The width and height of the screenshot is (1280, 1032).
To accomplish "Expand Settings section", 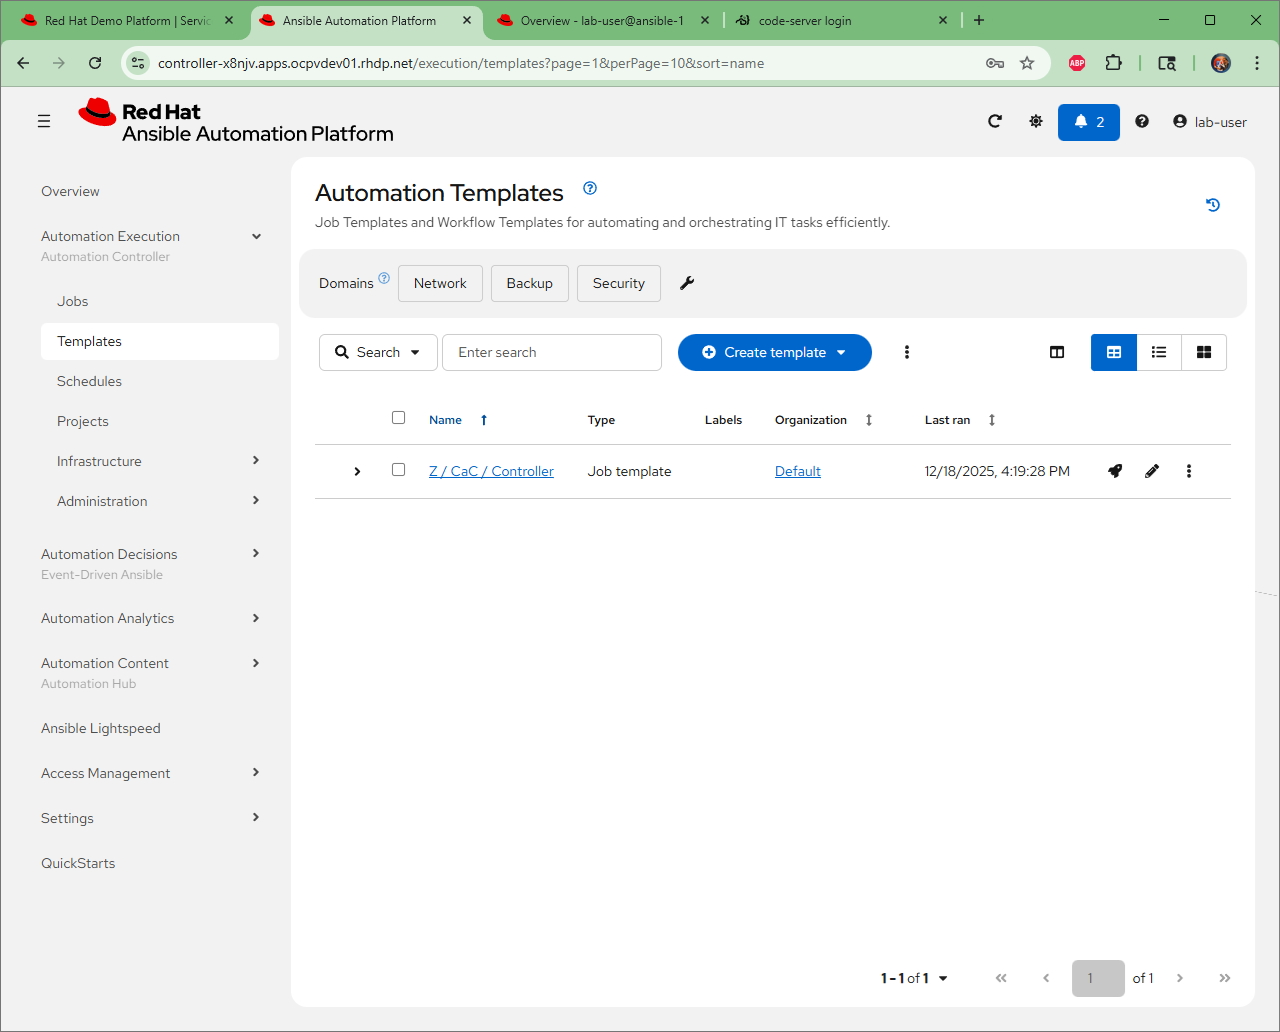I will pyautogui.click(x=256, y=817).
